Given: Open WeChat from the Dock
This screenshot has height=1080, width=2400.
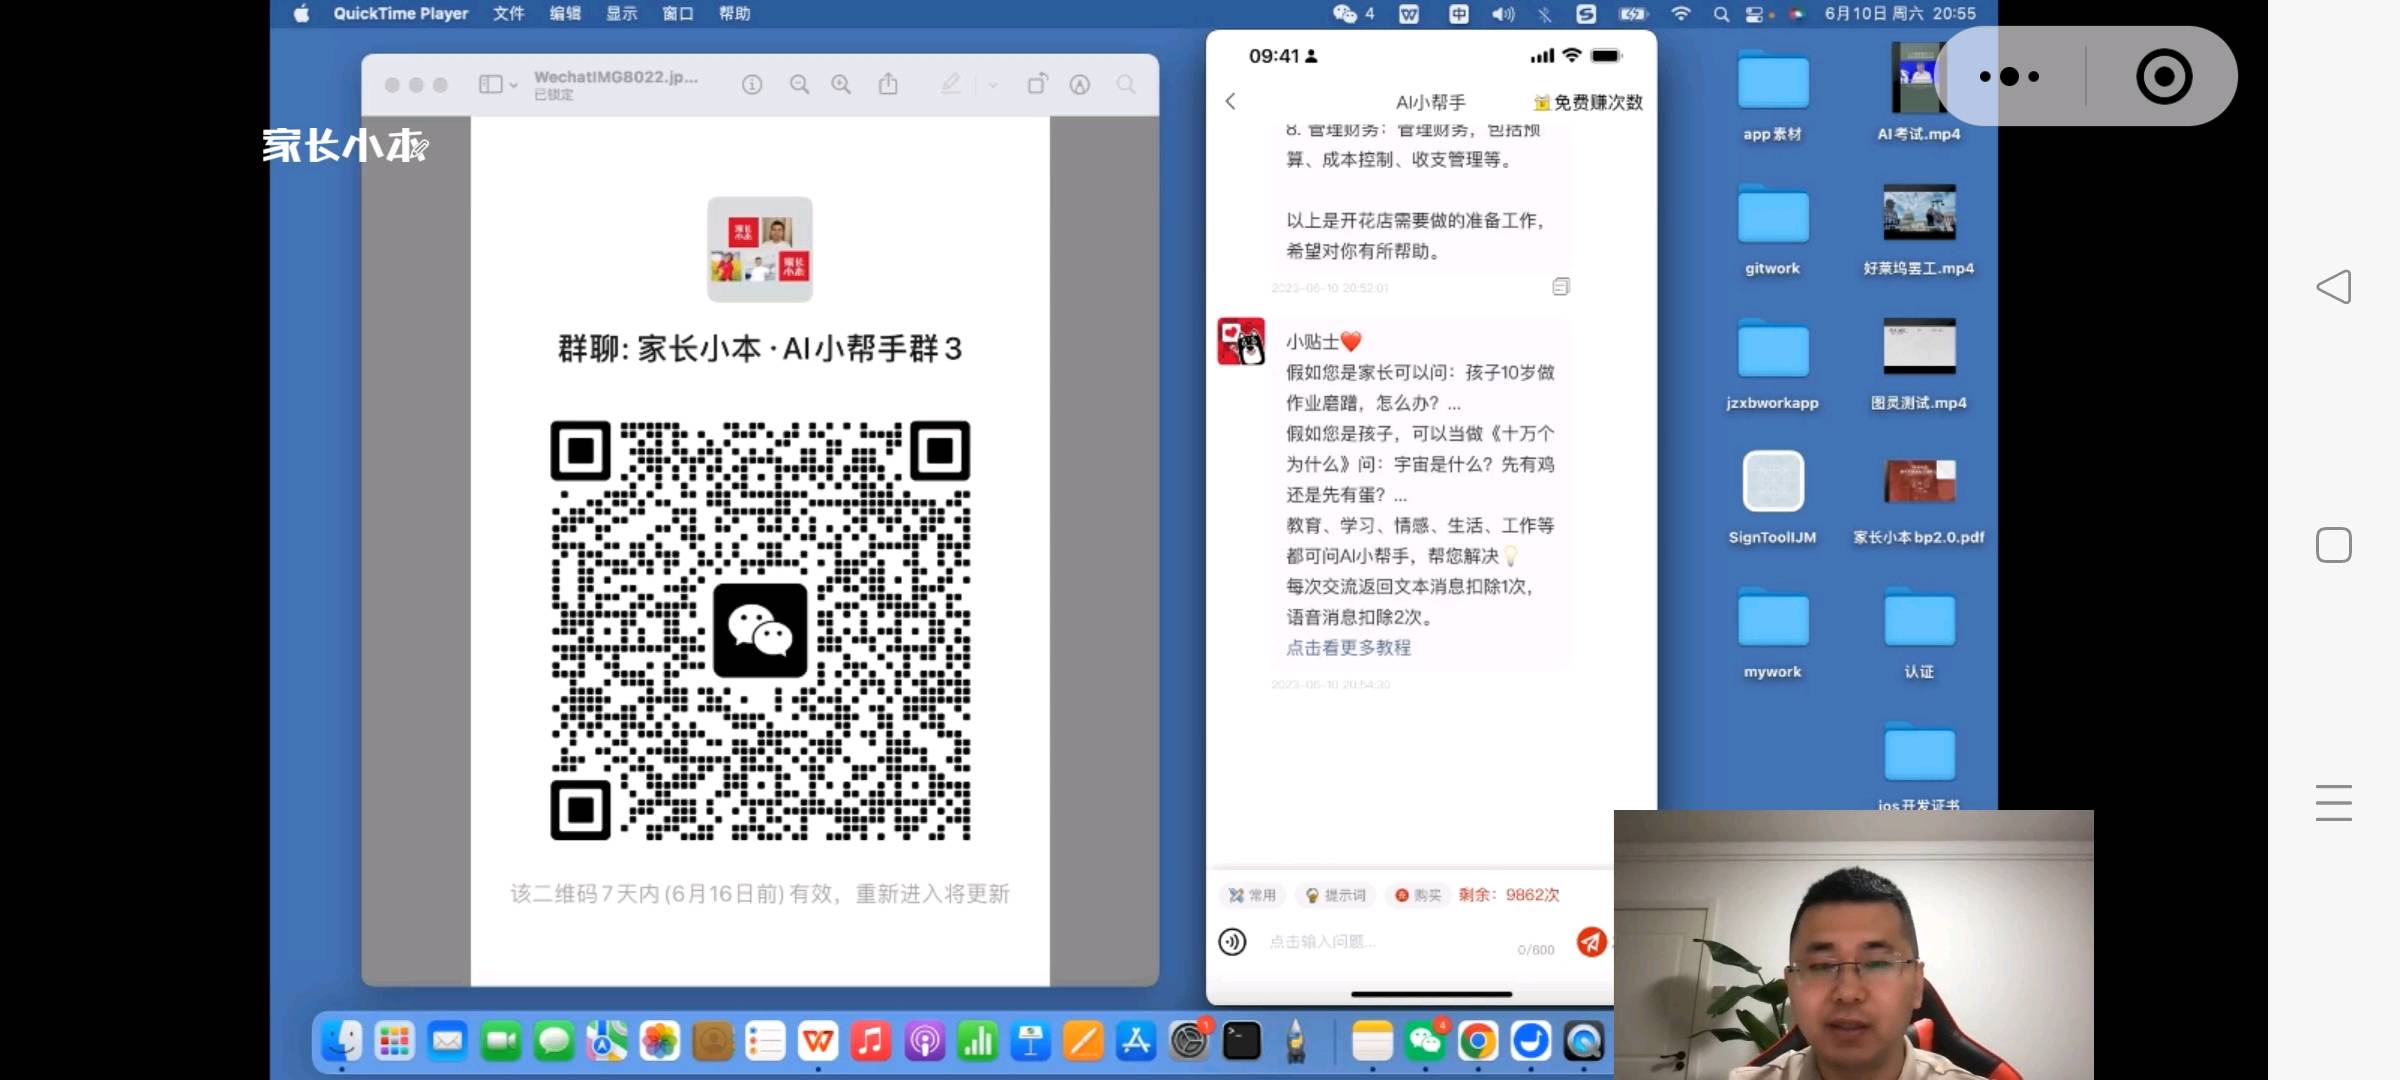Looking at the screenshot, I should (1425, 1042).
